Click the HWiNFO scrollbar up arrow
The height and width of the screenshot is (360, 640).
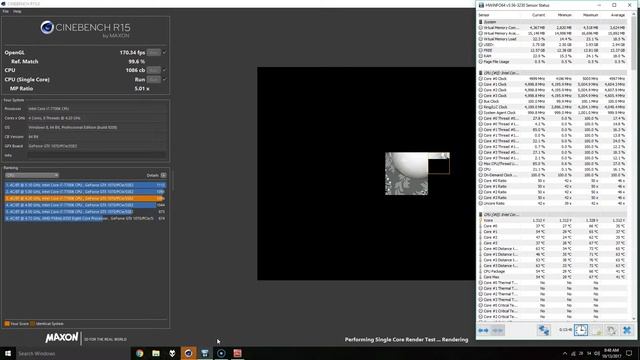(634, 15)
